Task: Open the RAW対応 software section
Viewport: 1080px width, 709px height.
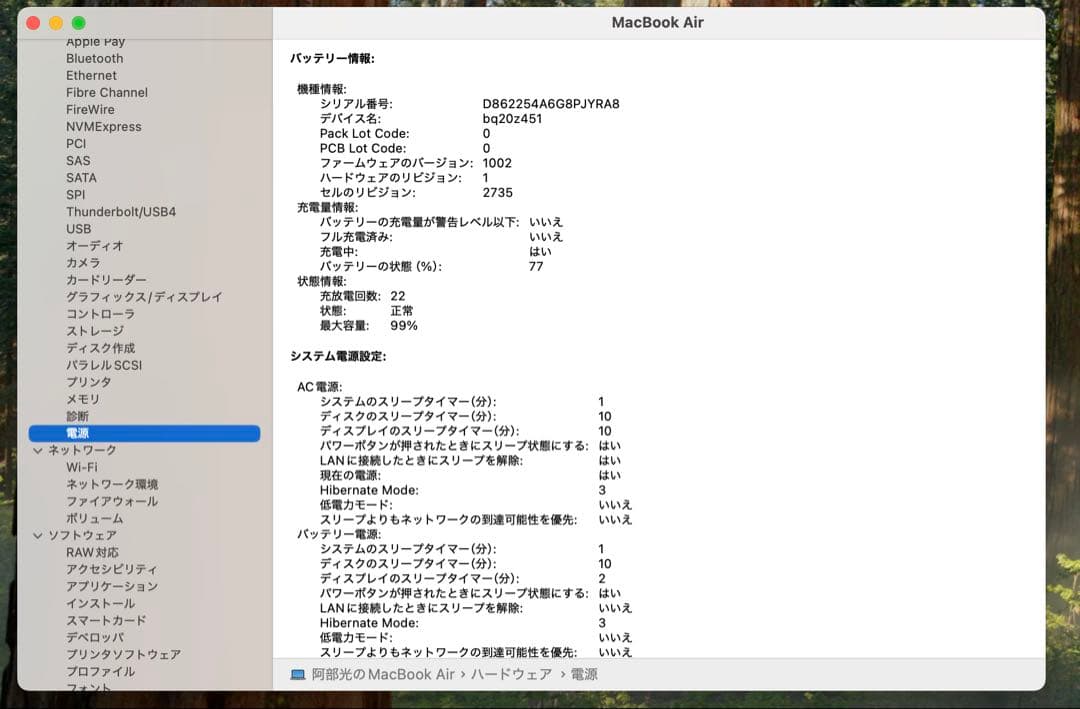Action: [x=96, y=552]
